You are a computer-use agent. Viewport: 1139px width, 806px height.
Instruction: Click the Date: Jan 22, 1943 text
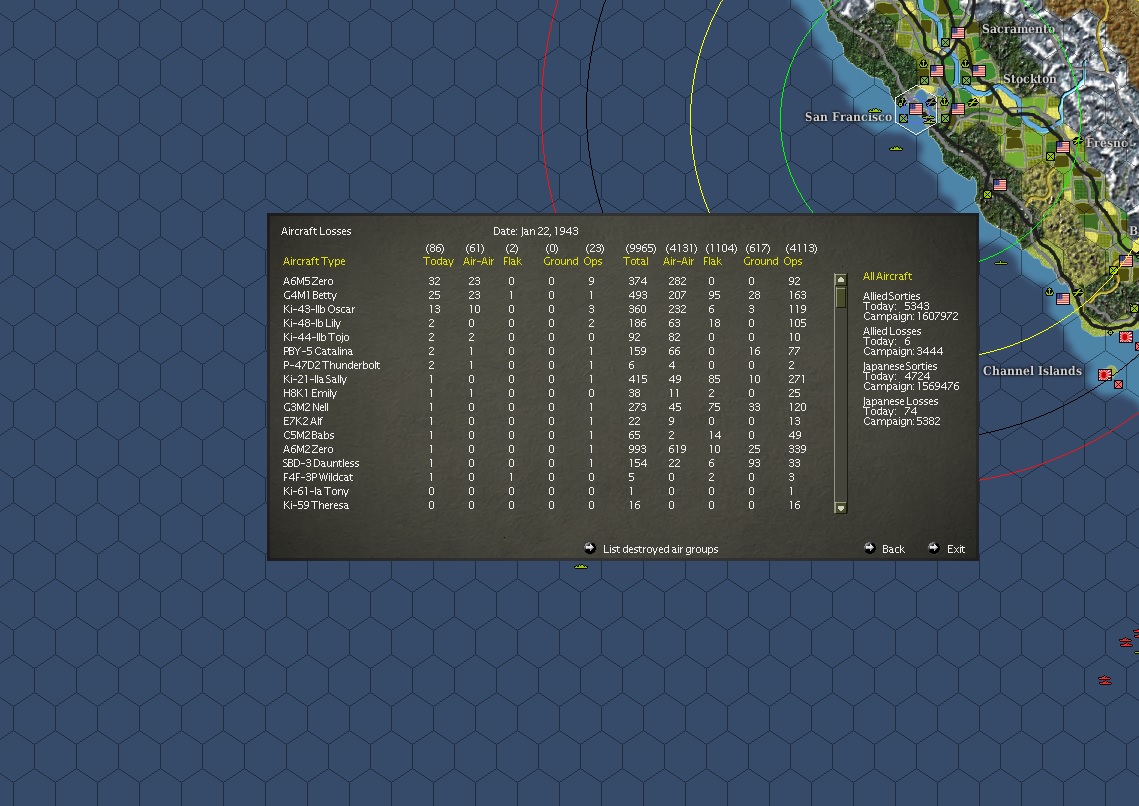point(535,231)
